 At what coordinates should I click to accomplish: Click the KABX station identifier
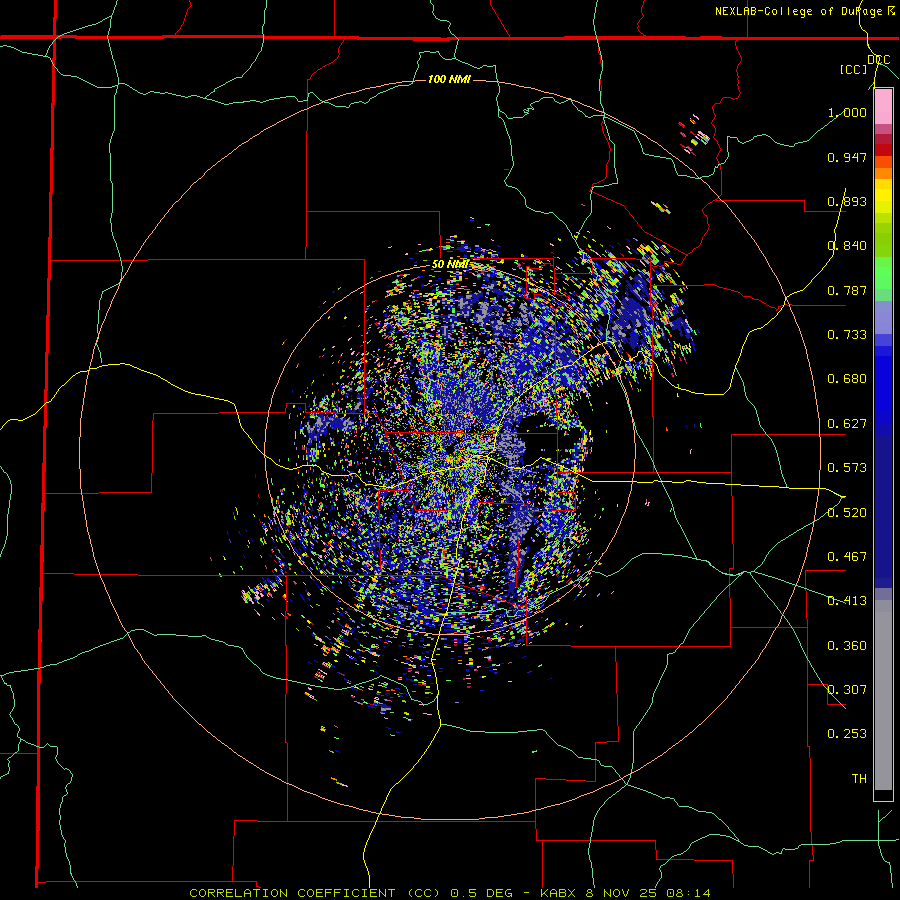click(x=560, y=893)
